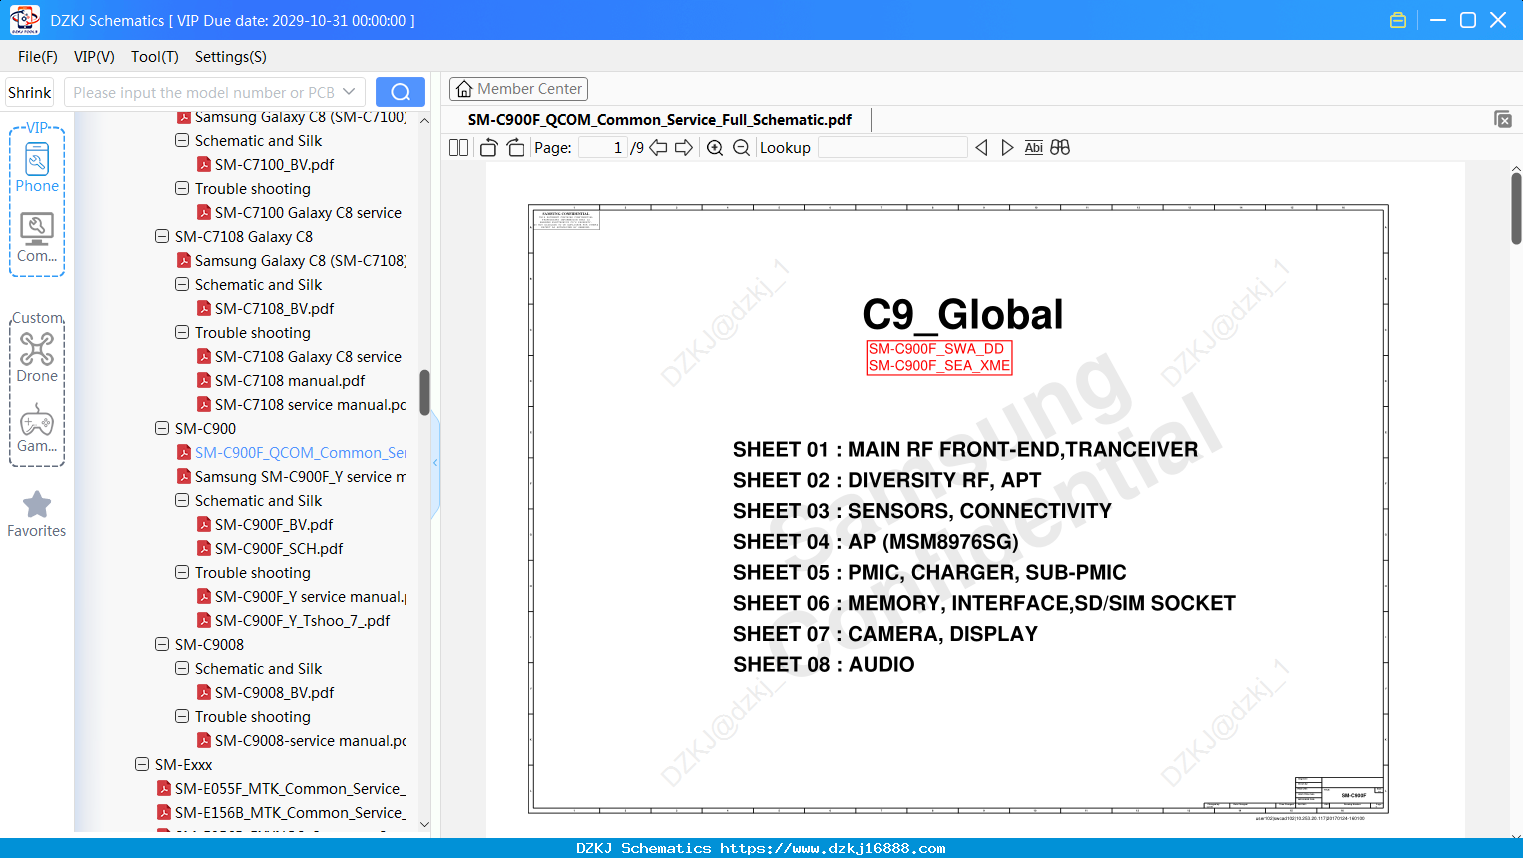The image size is (1523, 858).
Task: Collapse Trouble shooting above SM-C9008-service manual
Action: coord(182,716)
